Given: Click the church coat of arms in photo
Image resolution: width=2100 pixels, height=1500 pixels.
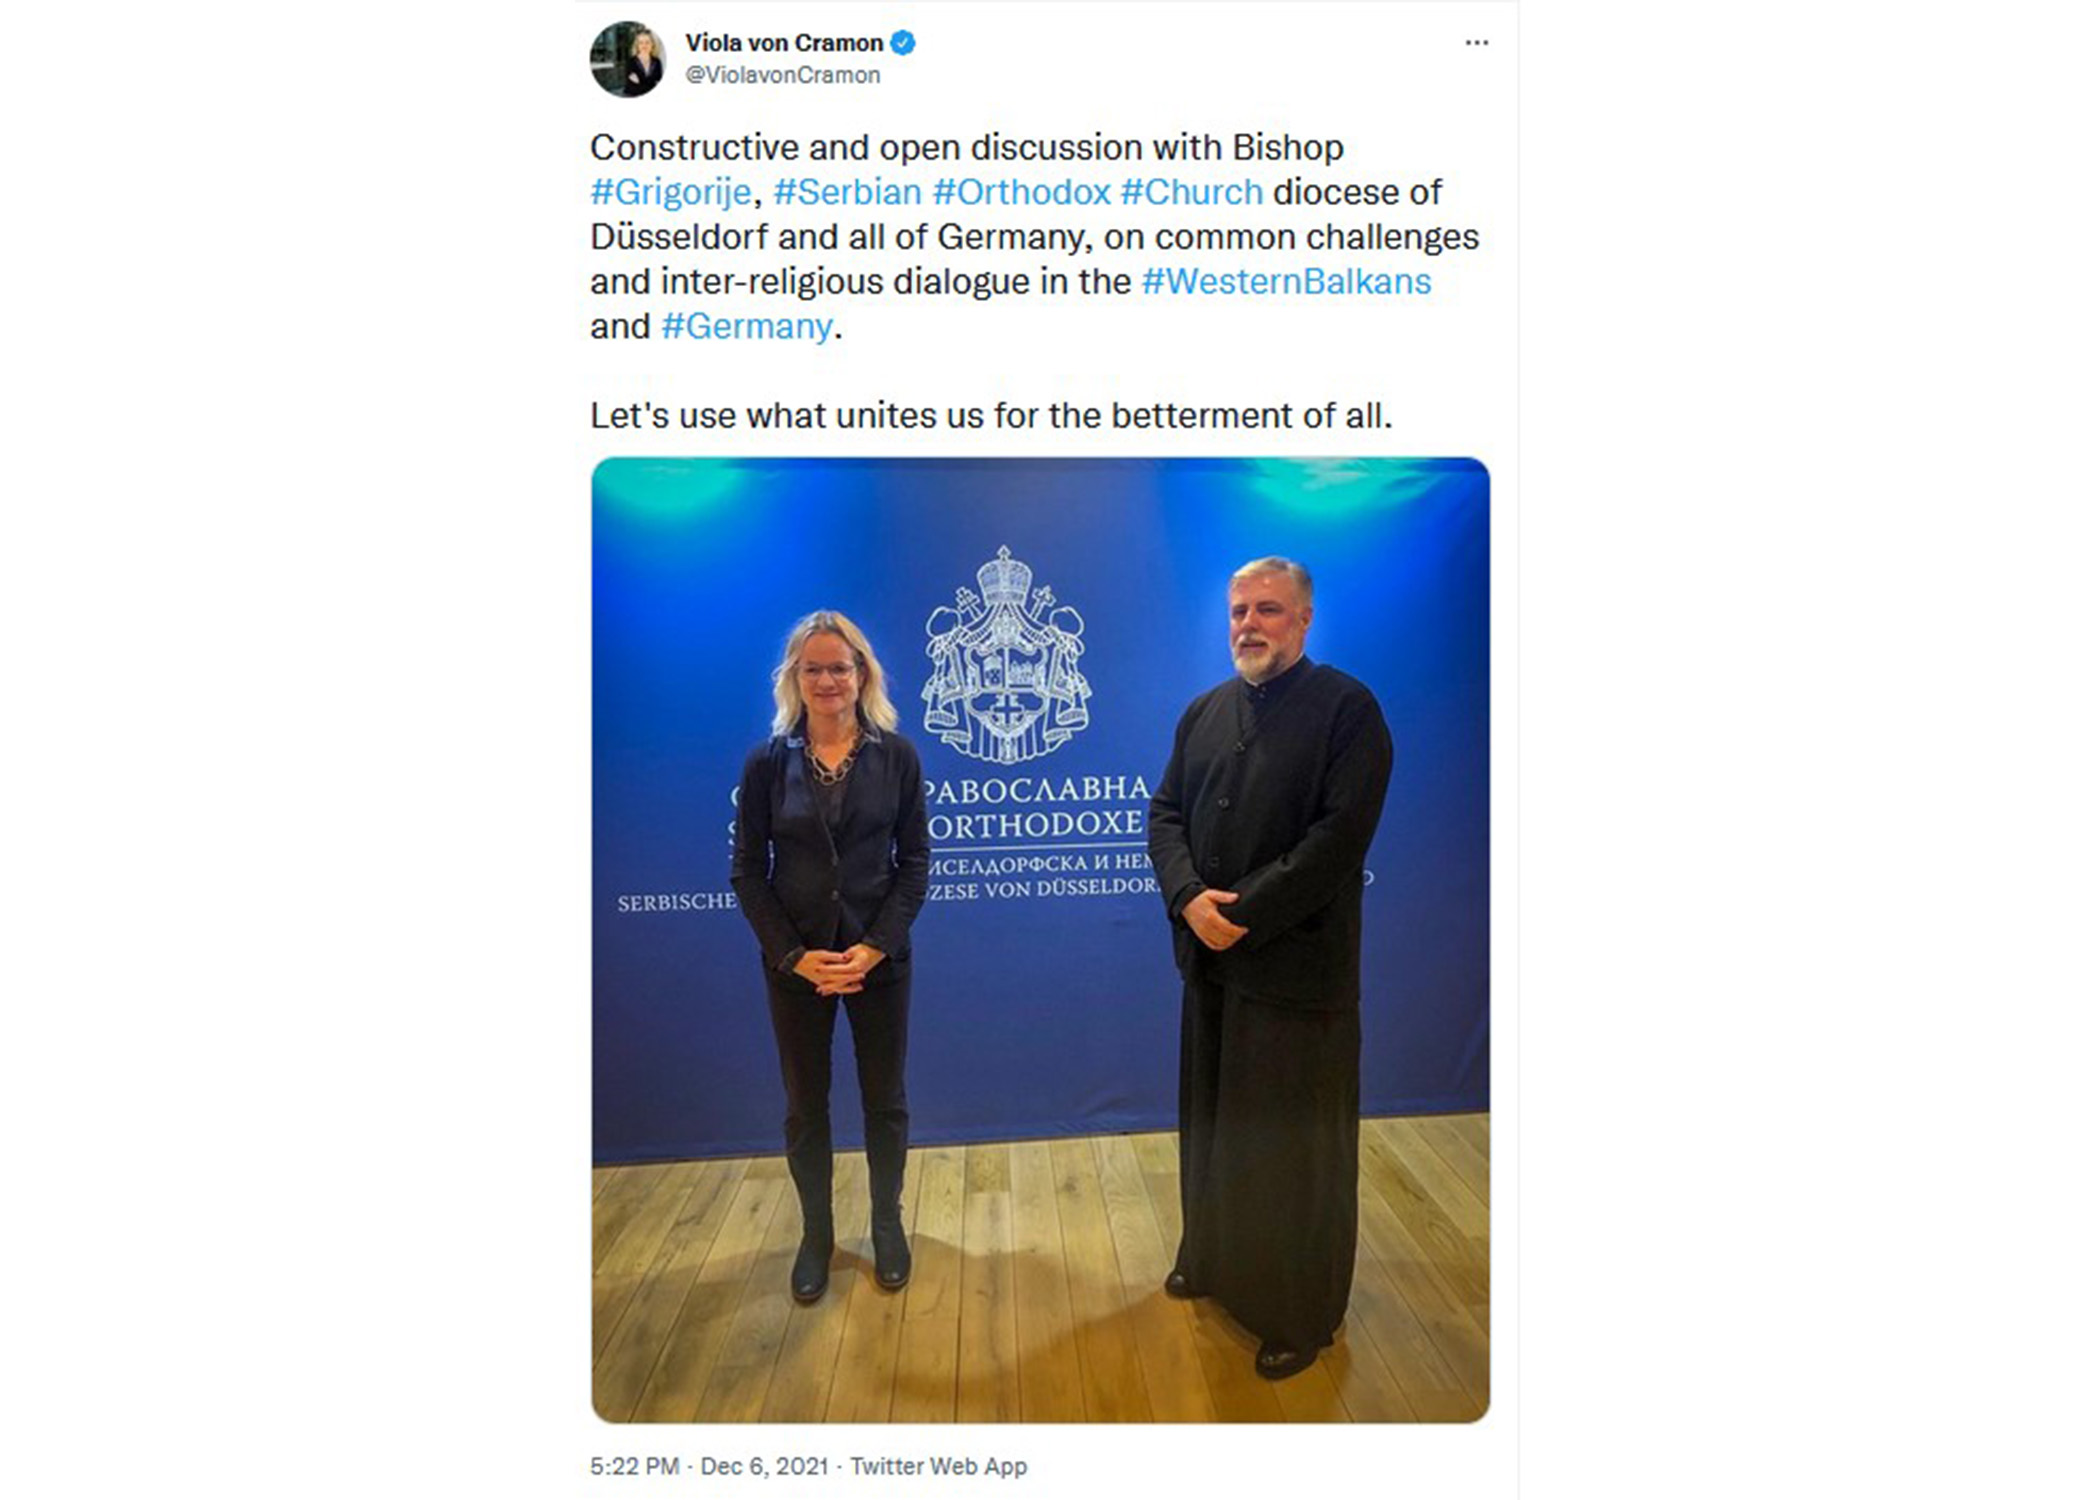Looking at the screenshot, I should coord(1005,654).
